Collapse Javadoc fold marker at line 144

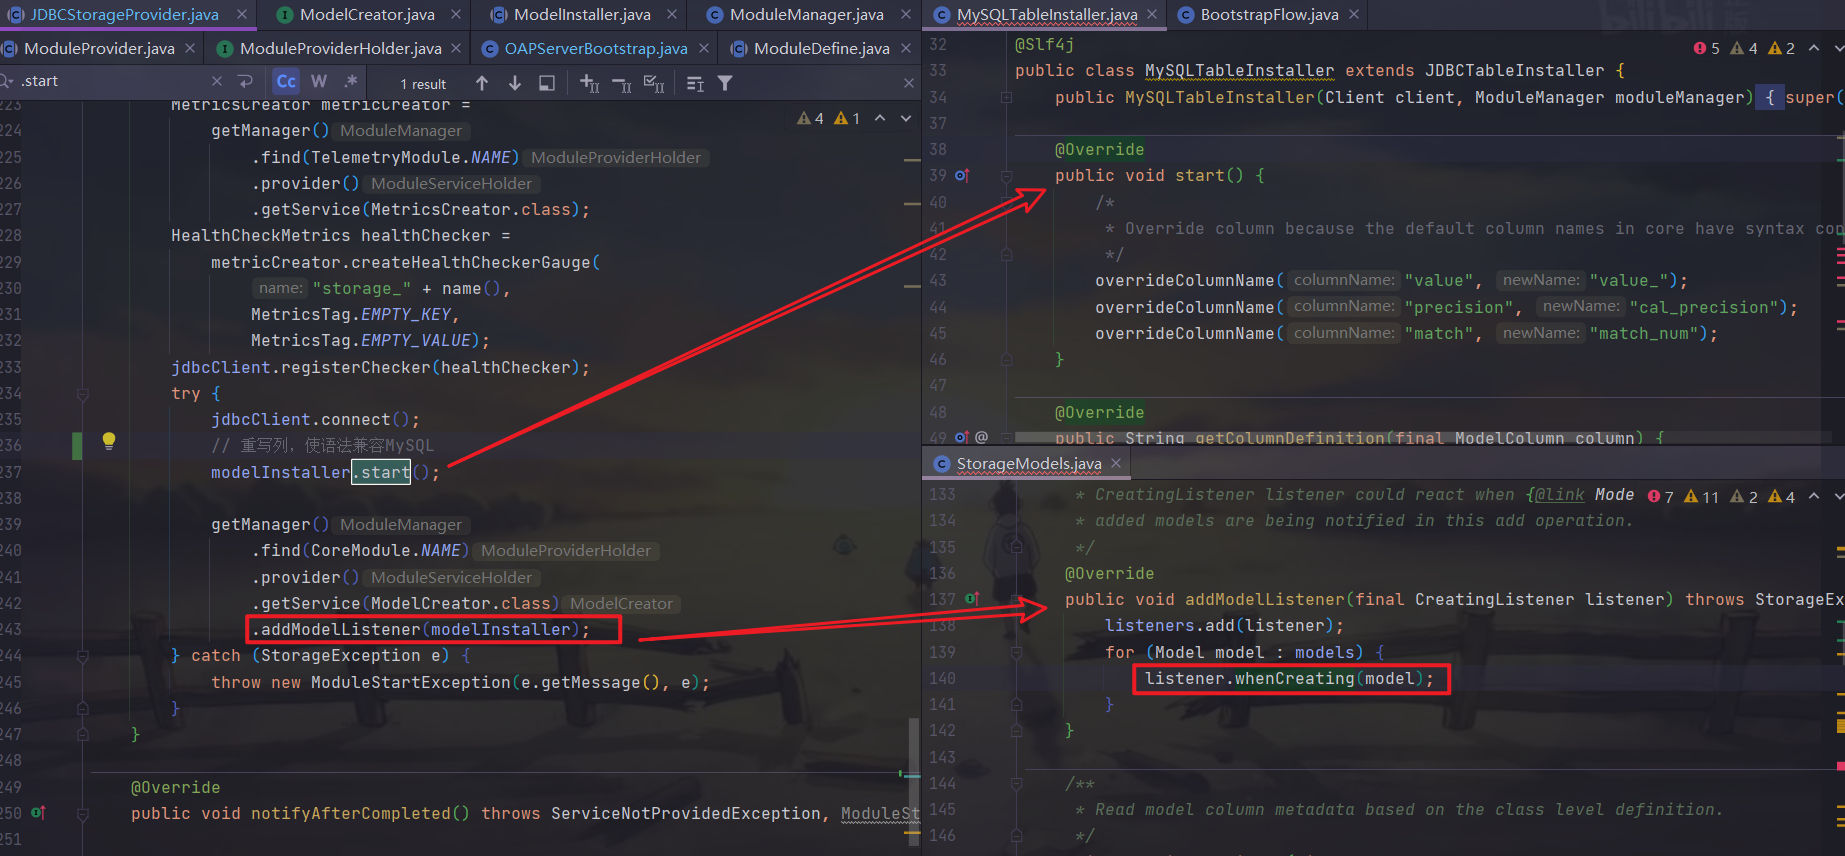(x=1017, y=783)
